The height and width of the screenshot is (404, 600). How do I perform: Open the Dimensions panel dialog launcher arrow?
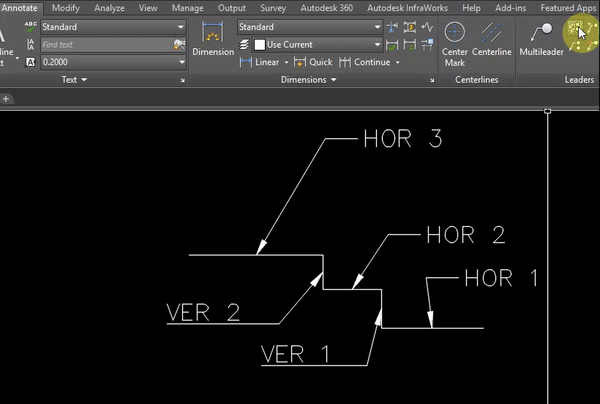coord(432,80)
